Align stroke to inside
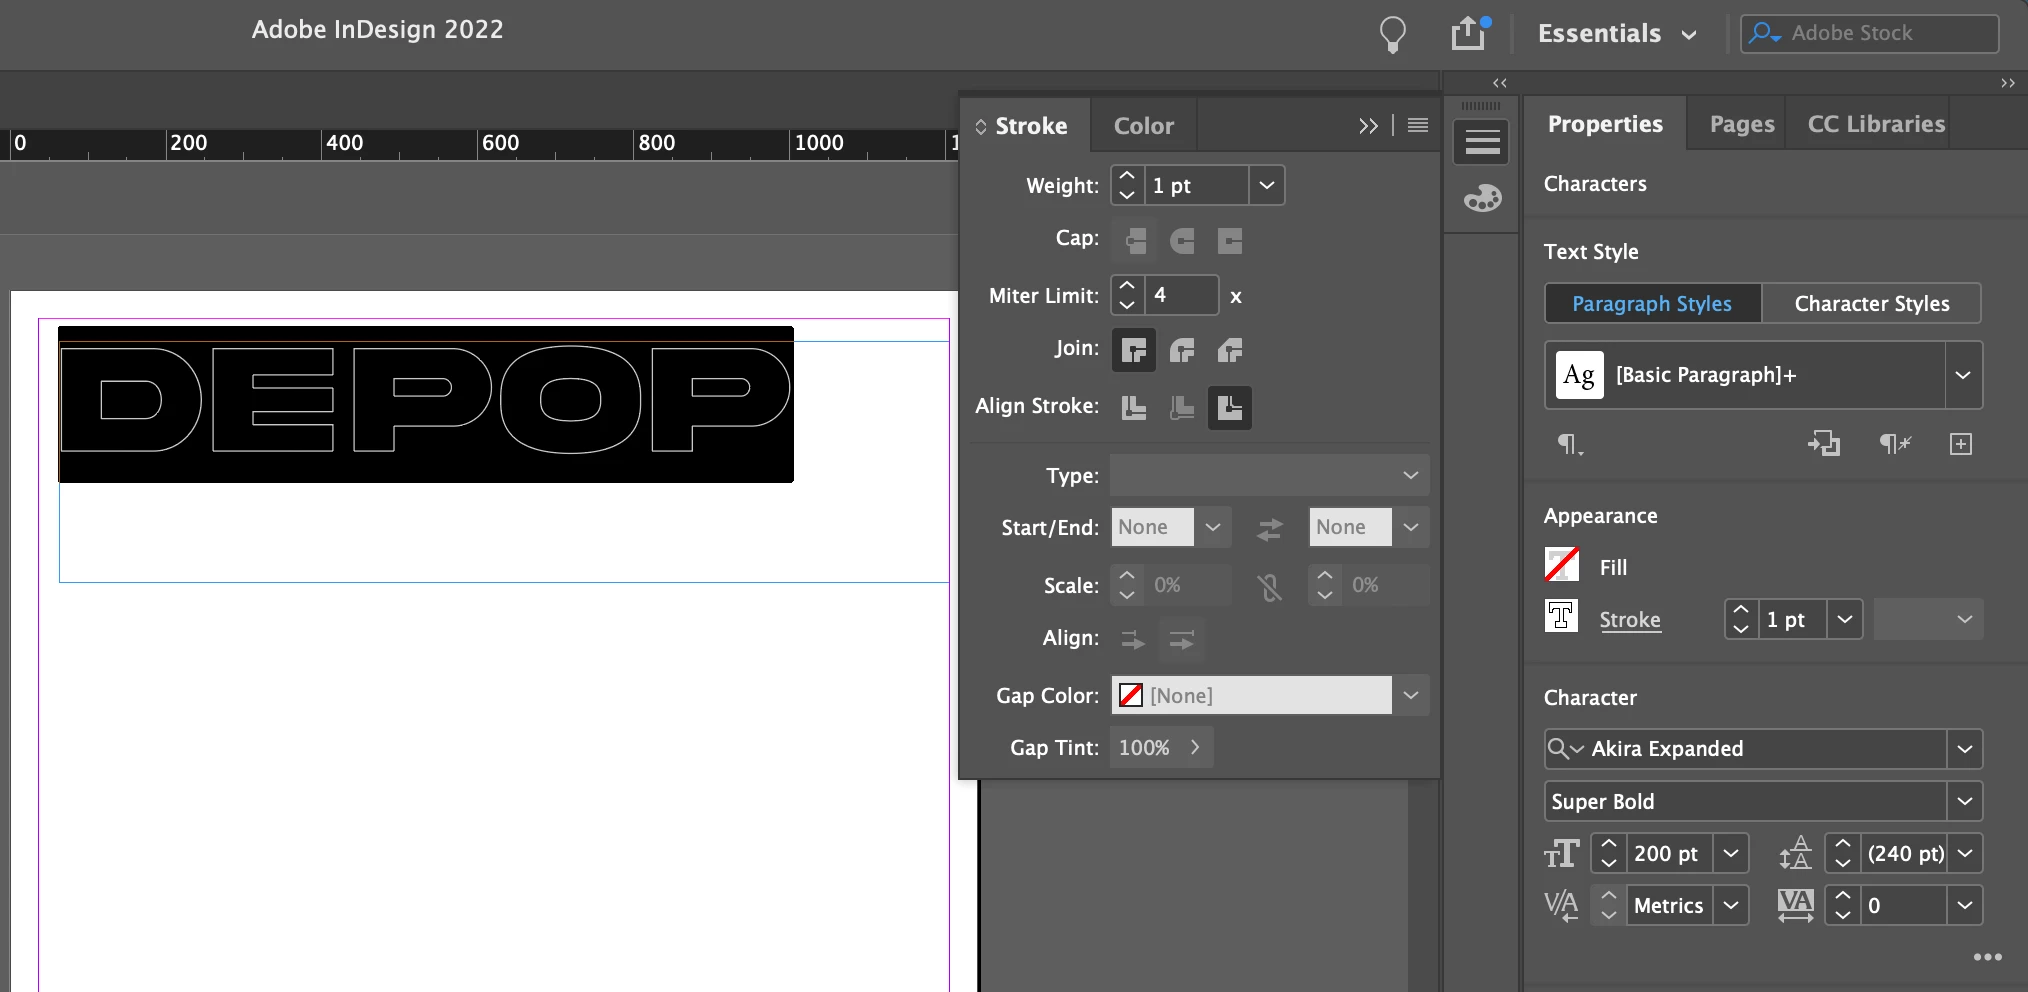This screenshot has height=992, width=2028. click(1182, 408)
